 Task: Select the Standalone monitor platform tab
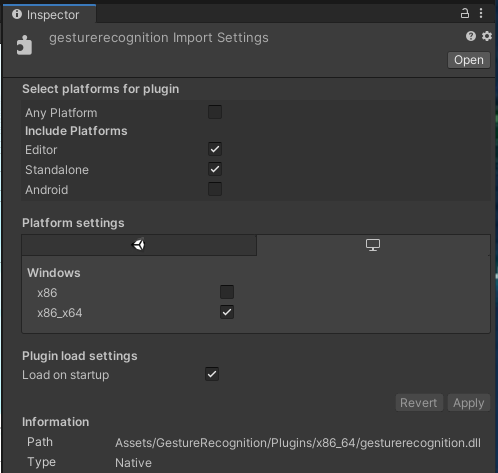click(x=373, y=245)
